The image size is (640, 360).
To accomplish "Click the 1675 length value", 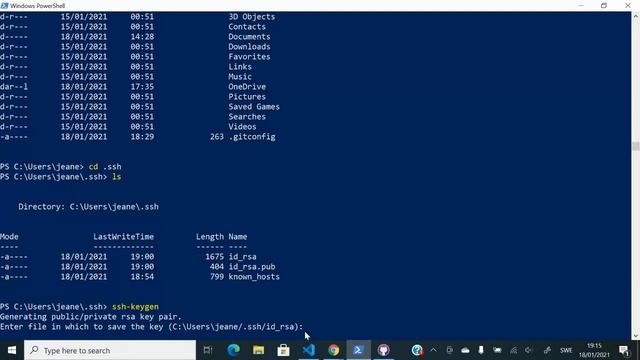I will click(214, 257).
